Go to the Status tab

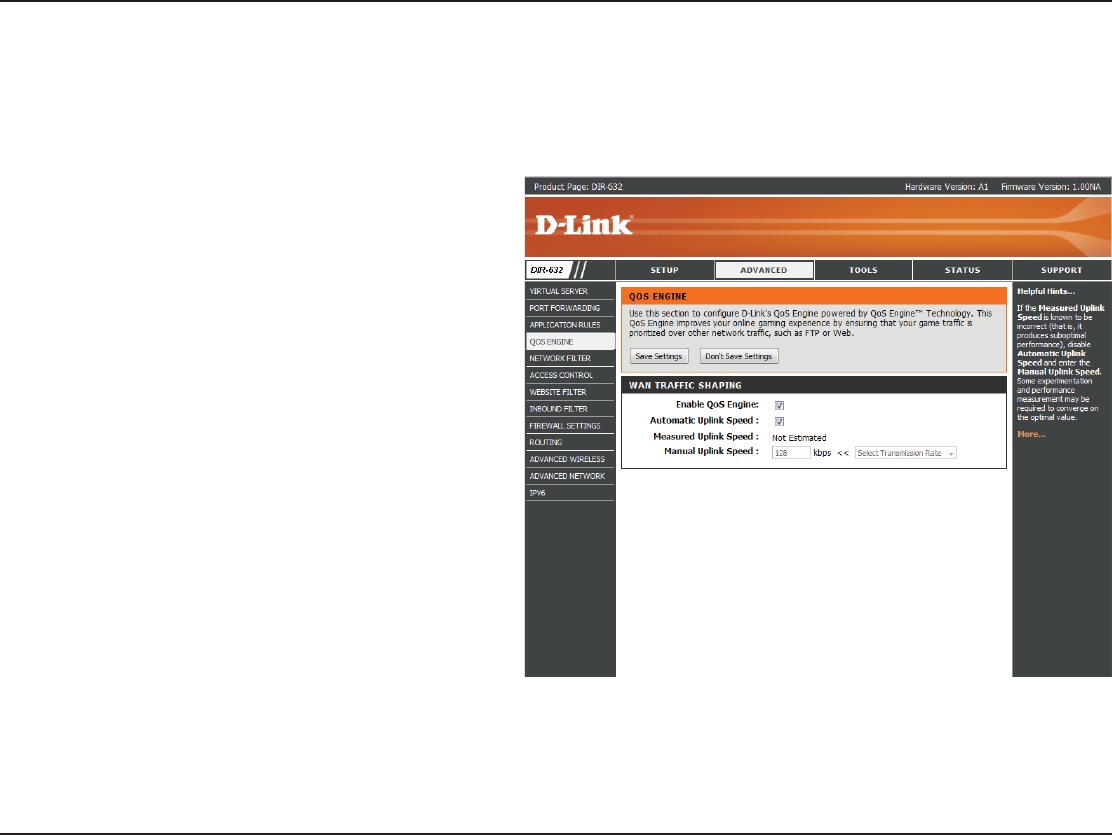coord(962,270)
